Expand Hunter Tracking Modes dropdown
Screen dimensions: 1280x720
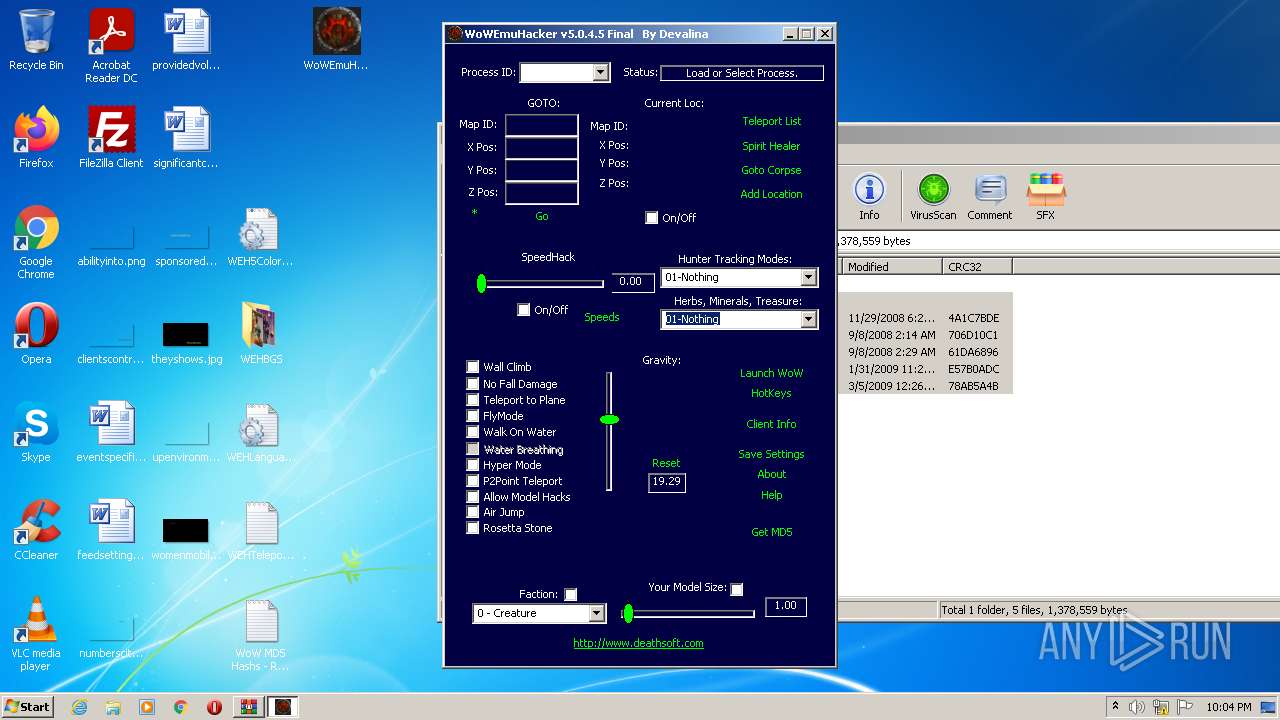(808, 277)
